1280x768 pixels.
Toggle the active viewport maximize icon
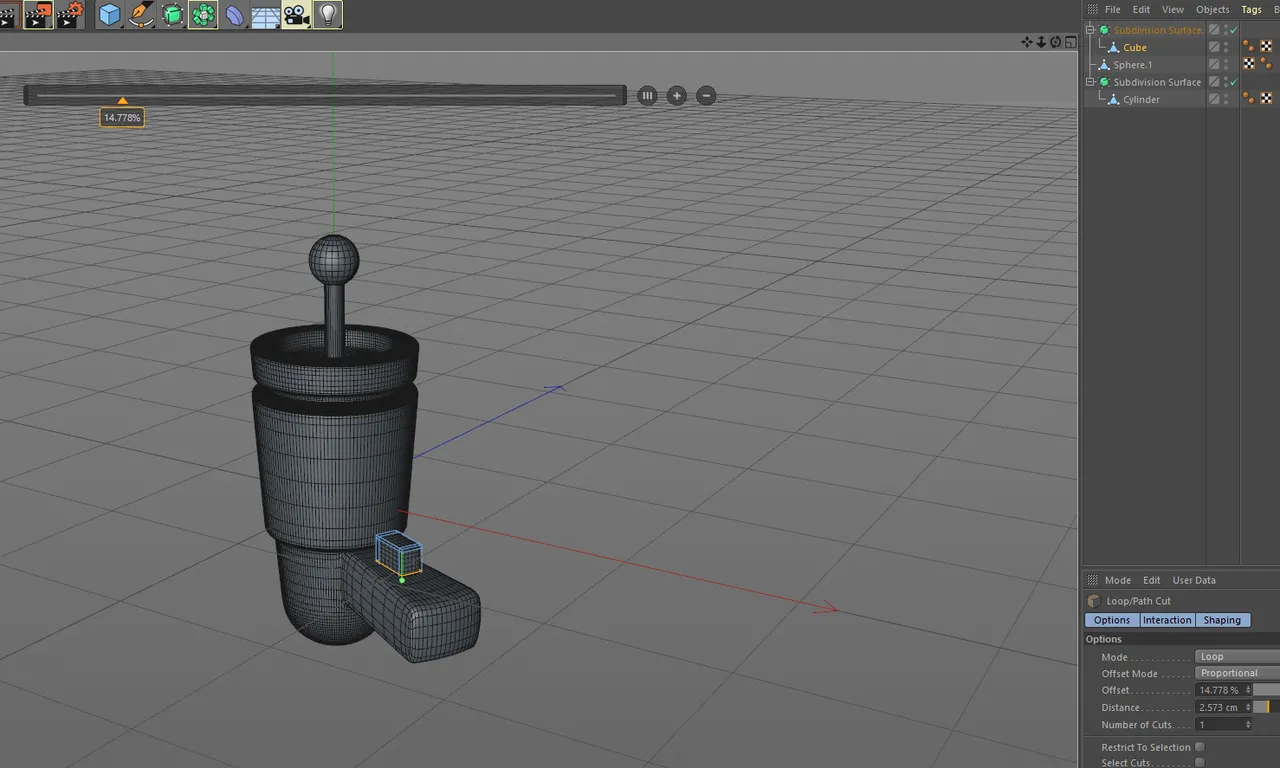pyautogui.click(x=1070, y=42)
